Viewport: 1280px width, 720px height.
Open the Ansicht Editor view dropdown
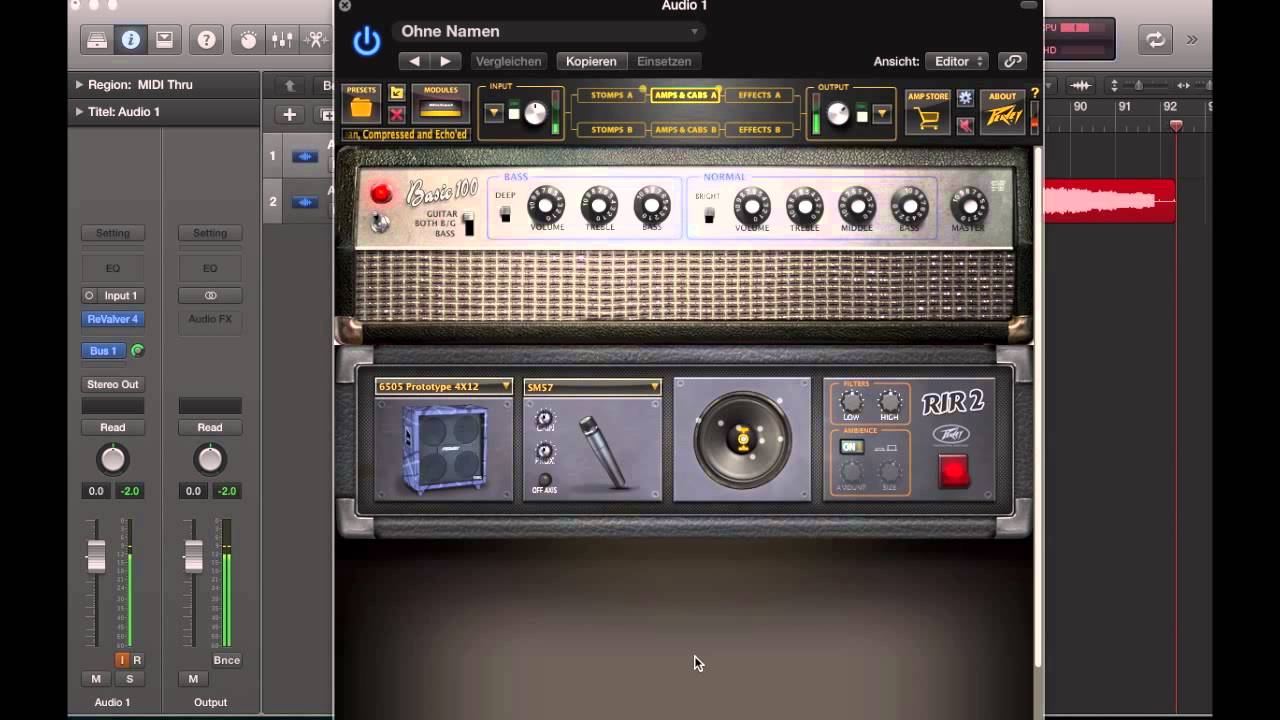click(957, 61)
